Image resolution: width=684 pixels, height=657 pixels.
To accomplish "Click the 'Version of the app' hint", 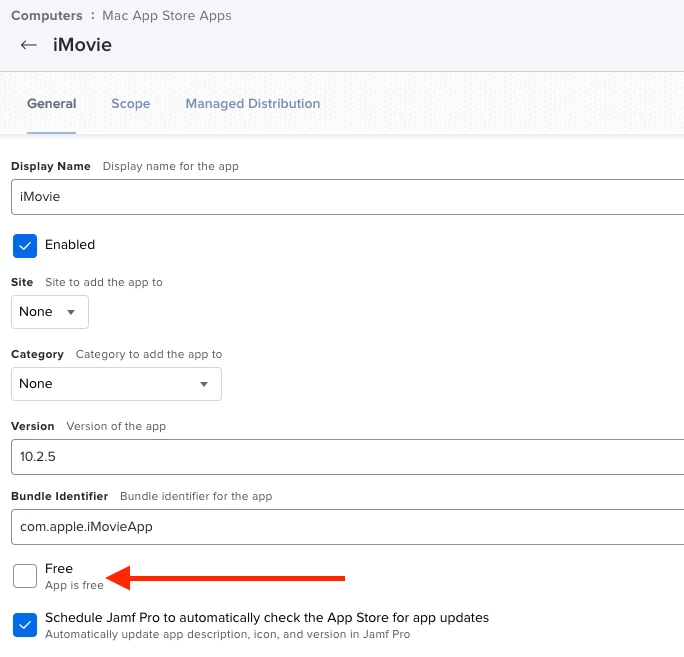I will (x=116, y=426).
